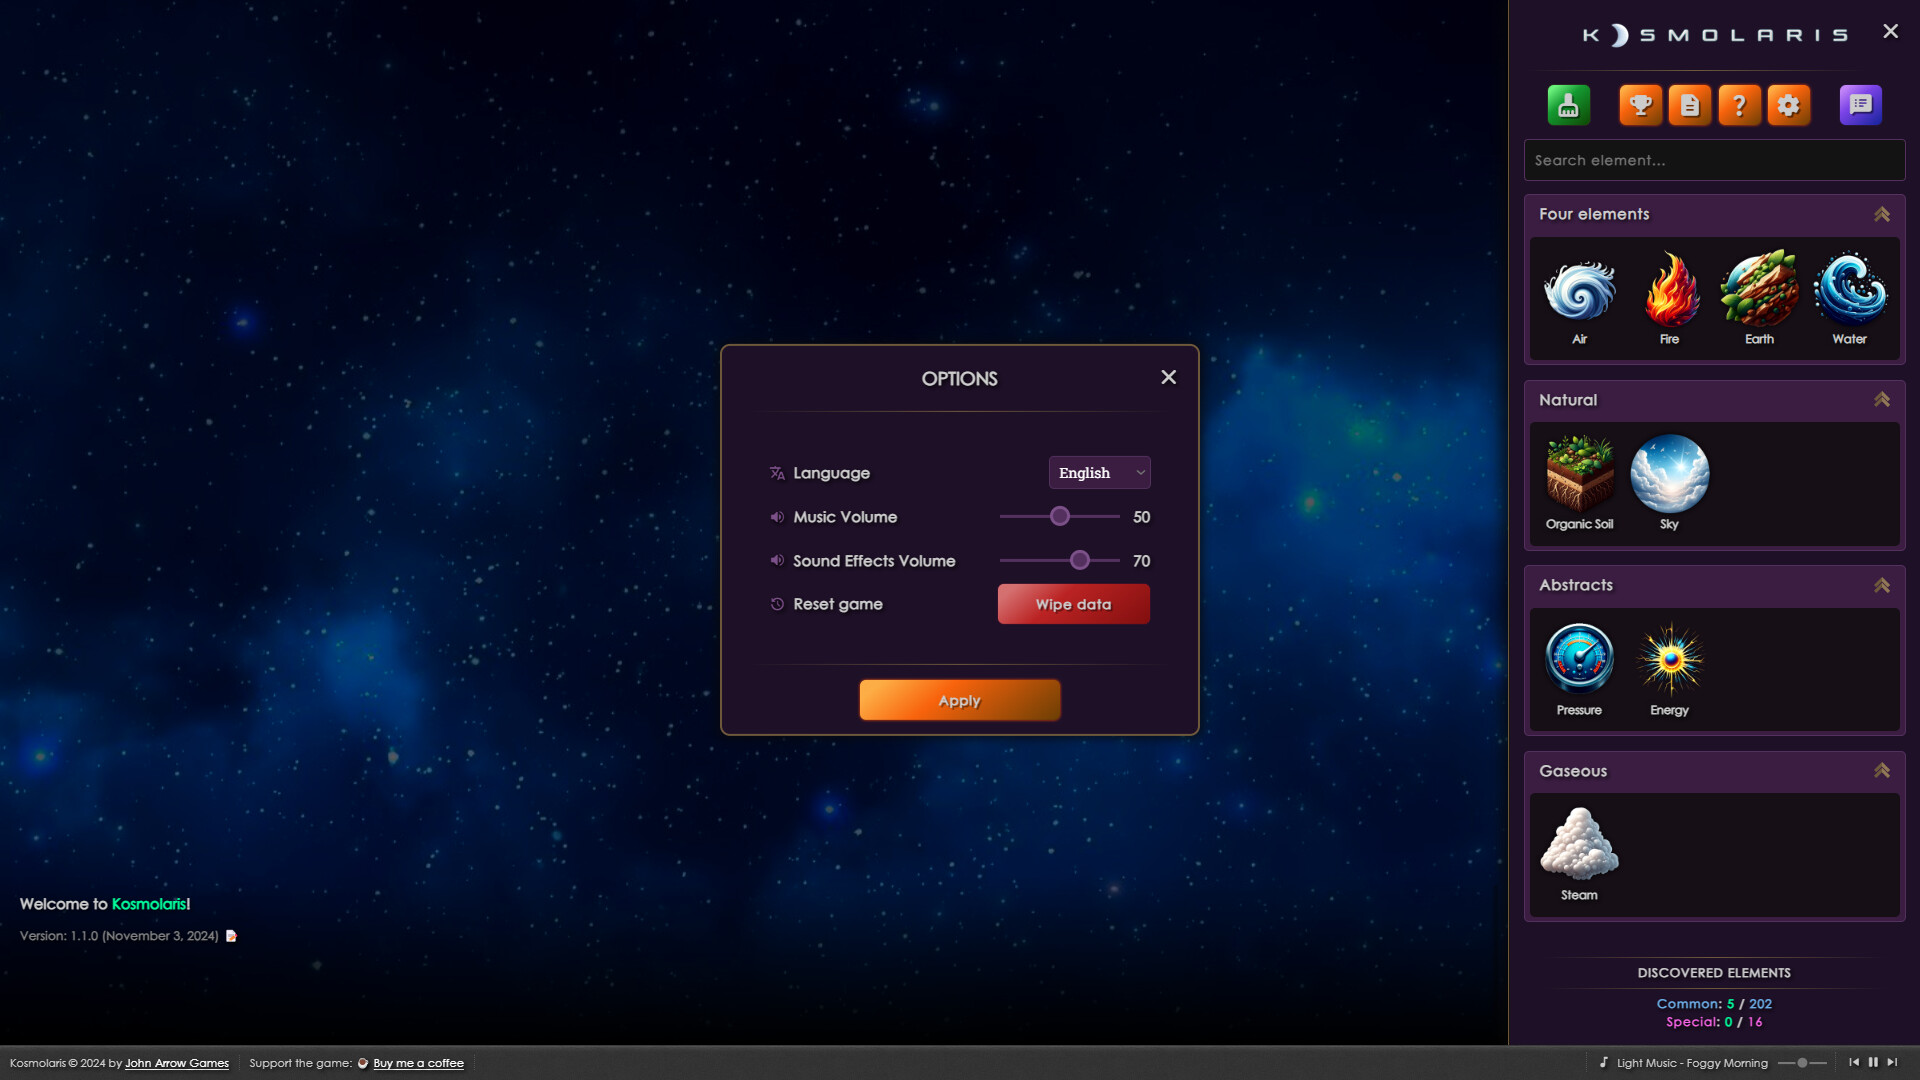The image size is (1920, 1080).
Task: Select the Fire element icon
Action: coord(1668,293)
